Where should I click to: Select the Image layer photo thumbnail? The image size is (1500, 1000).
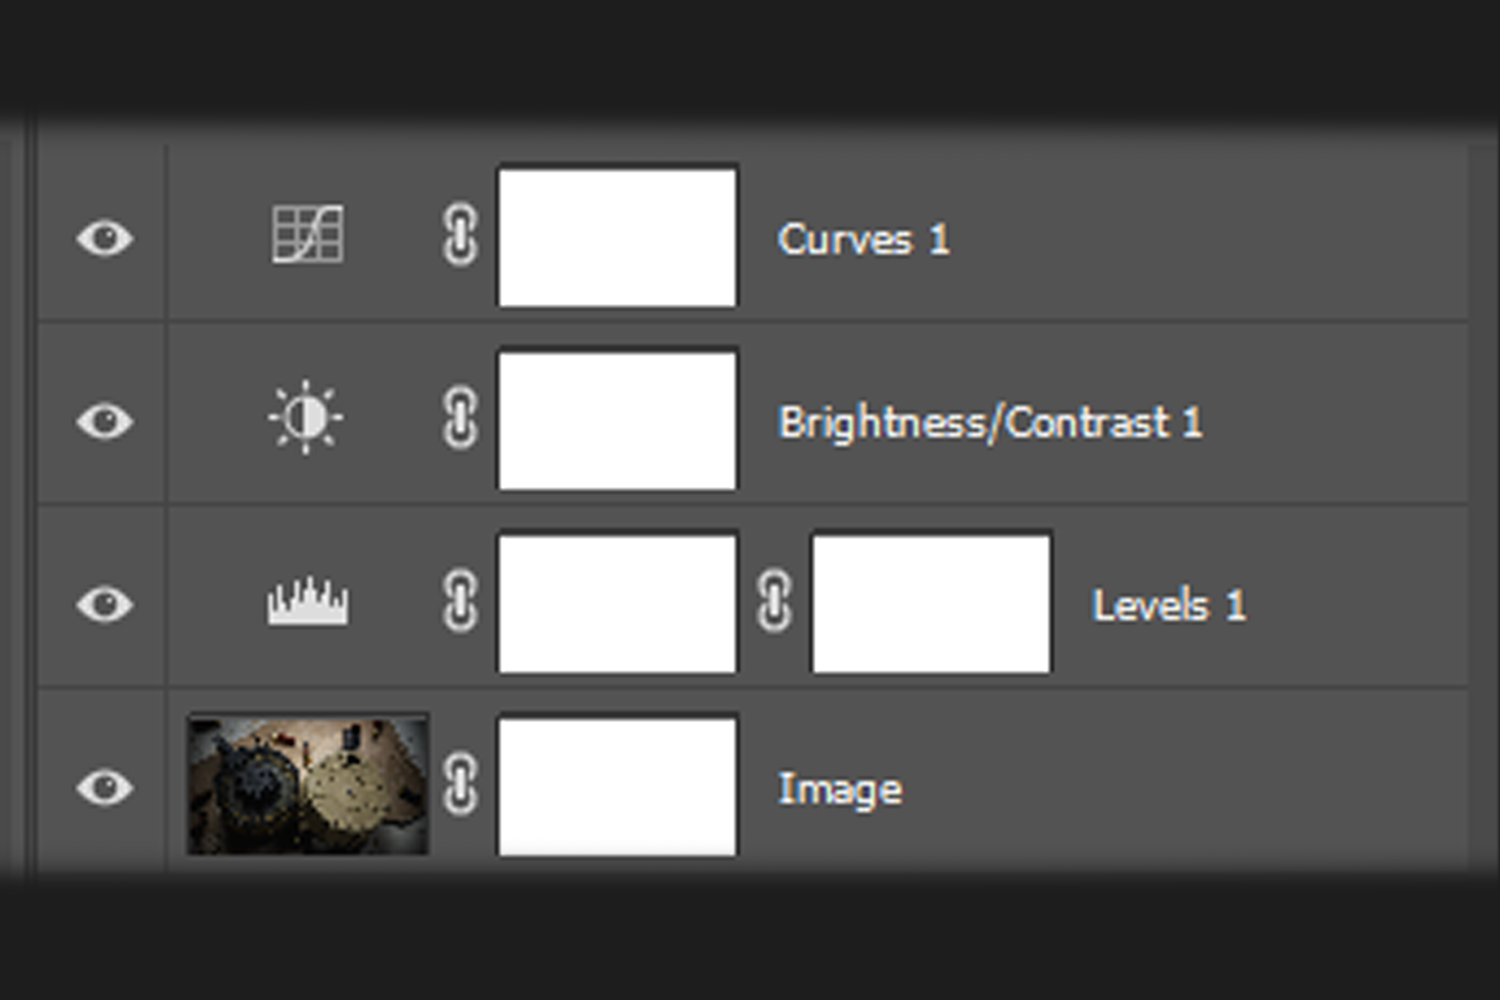tap(308, 785)
